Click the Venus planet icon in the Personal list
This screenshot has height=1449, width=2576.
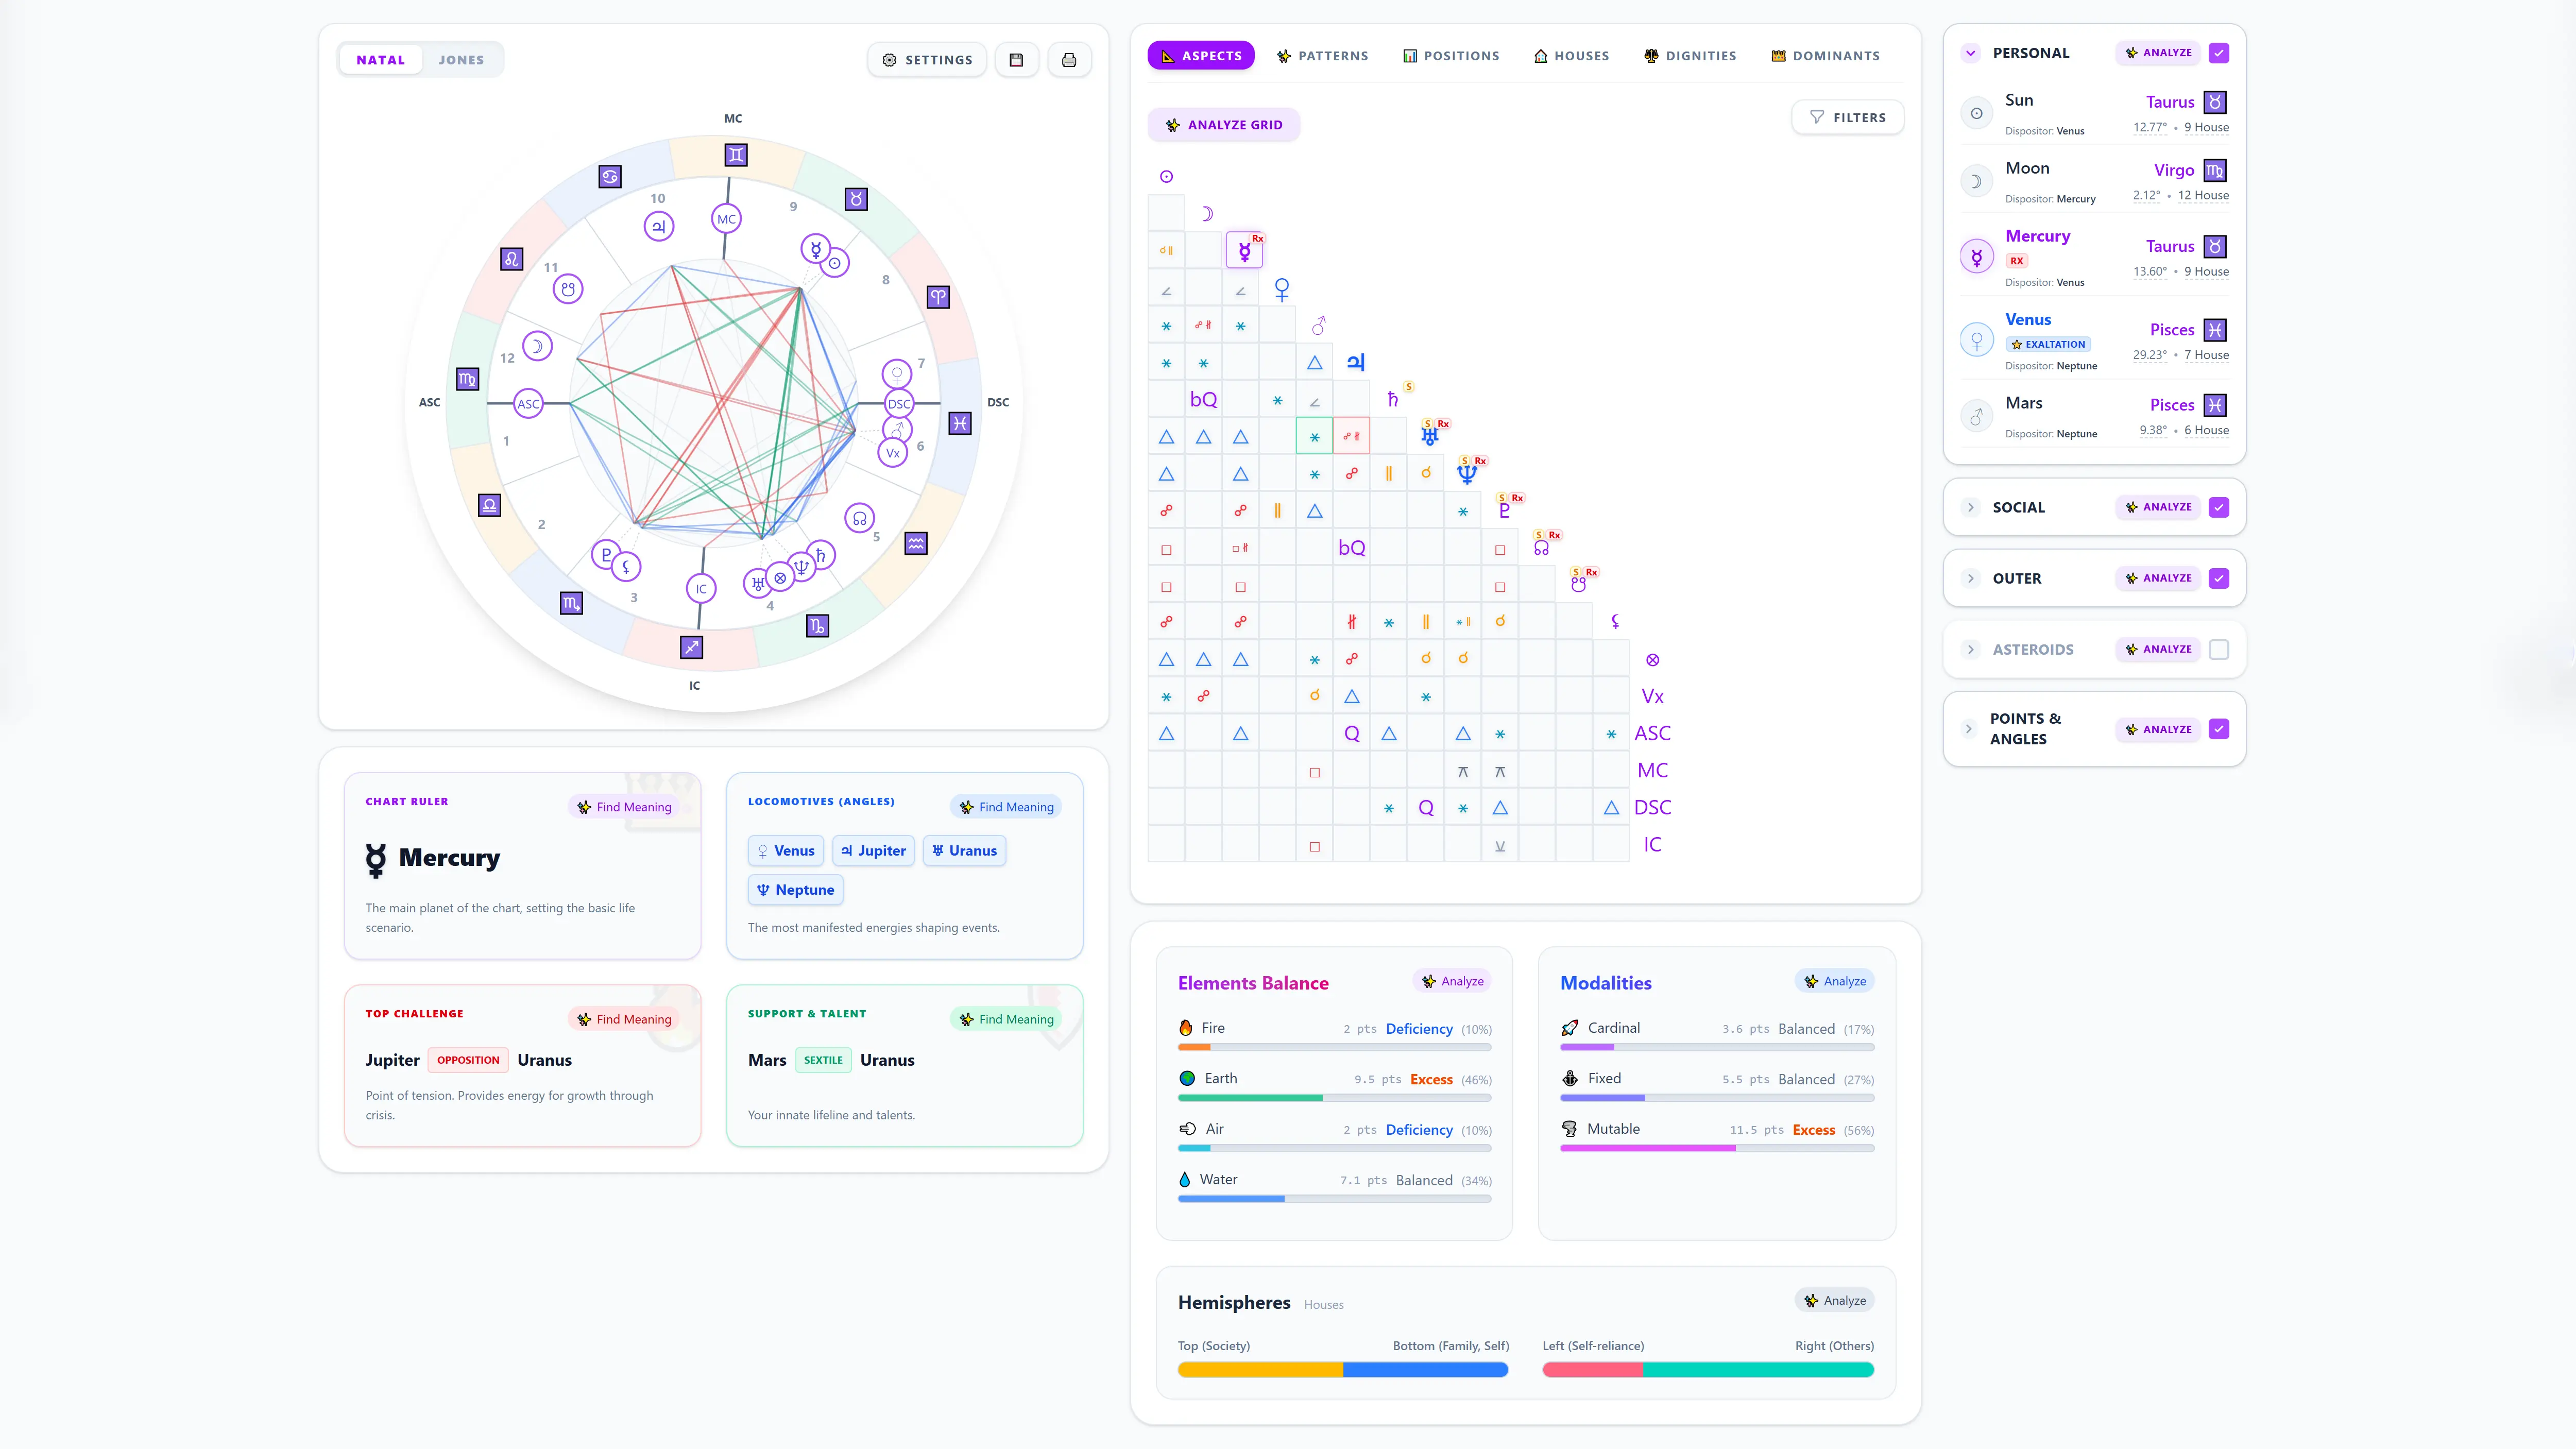pos(1976,341)
